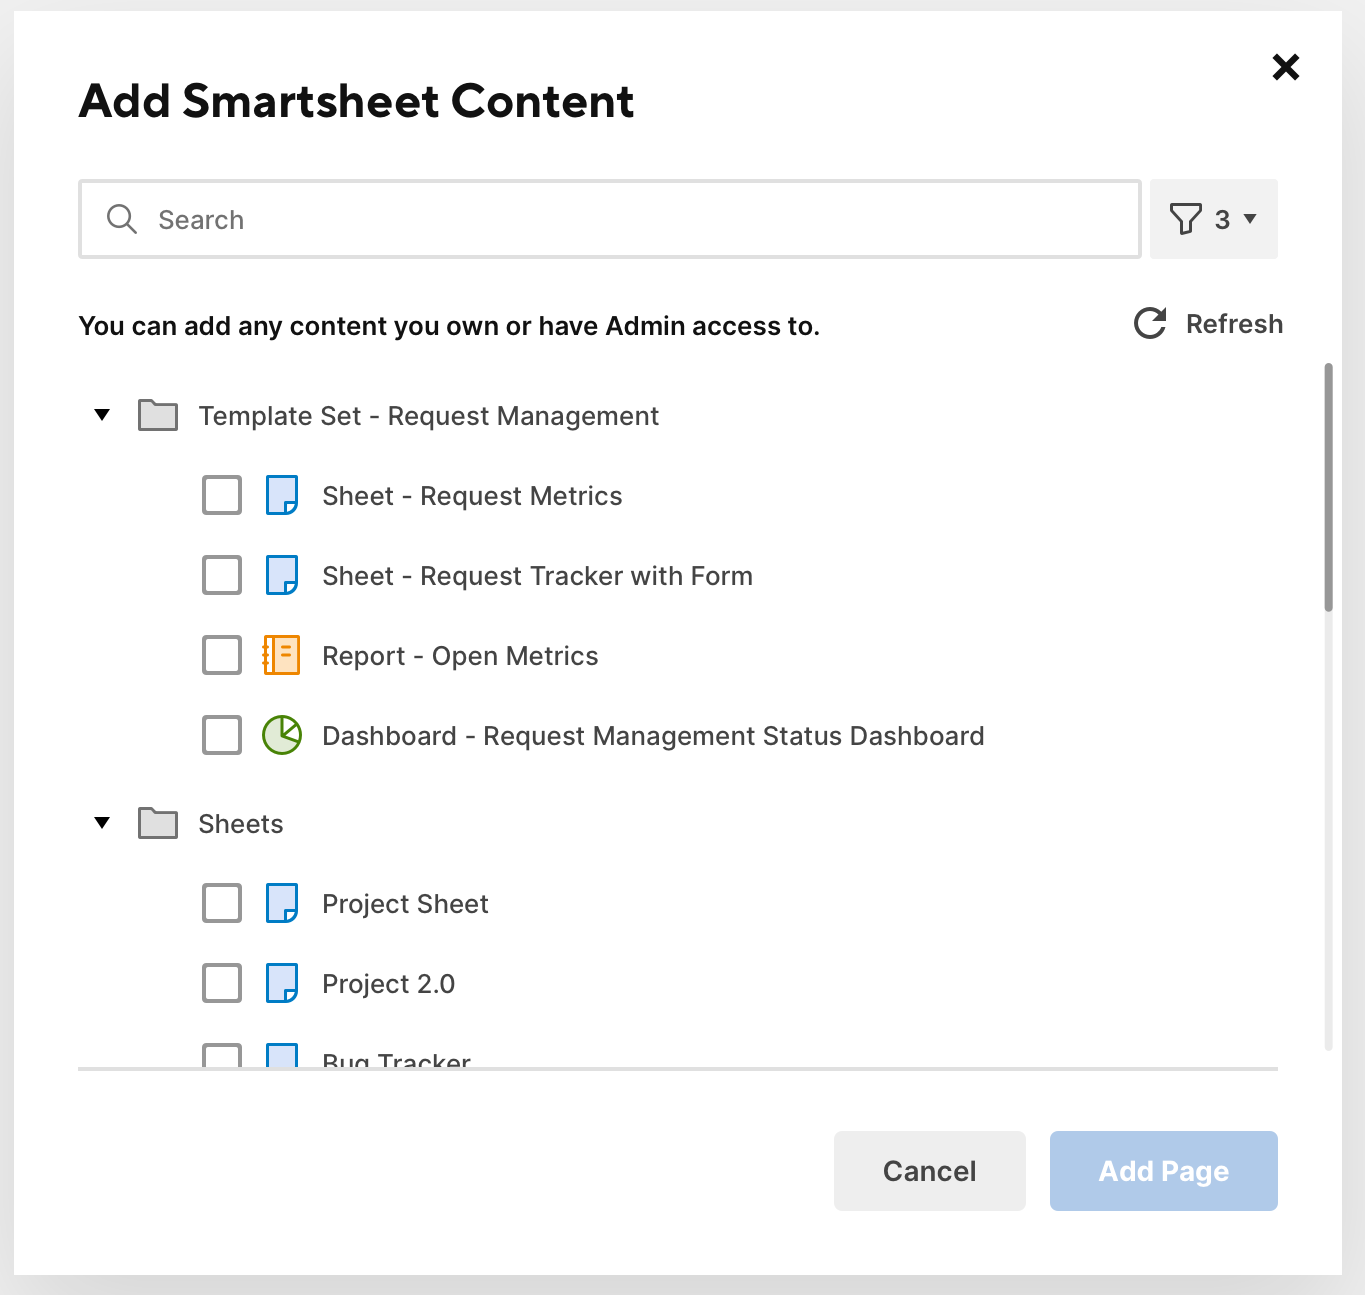Click the text Sheet - Request Metrics

click(472, 496)
